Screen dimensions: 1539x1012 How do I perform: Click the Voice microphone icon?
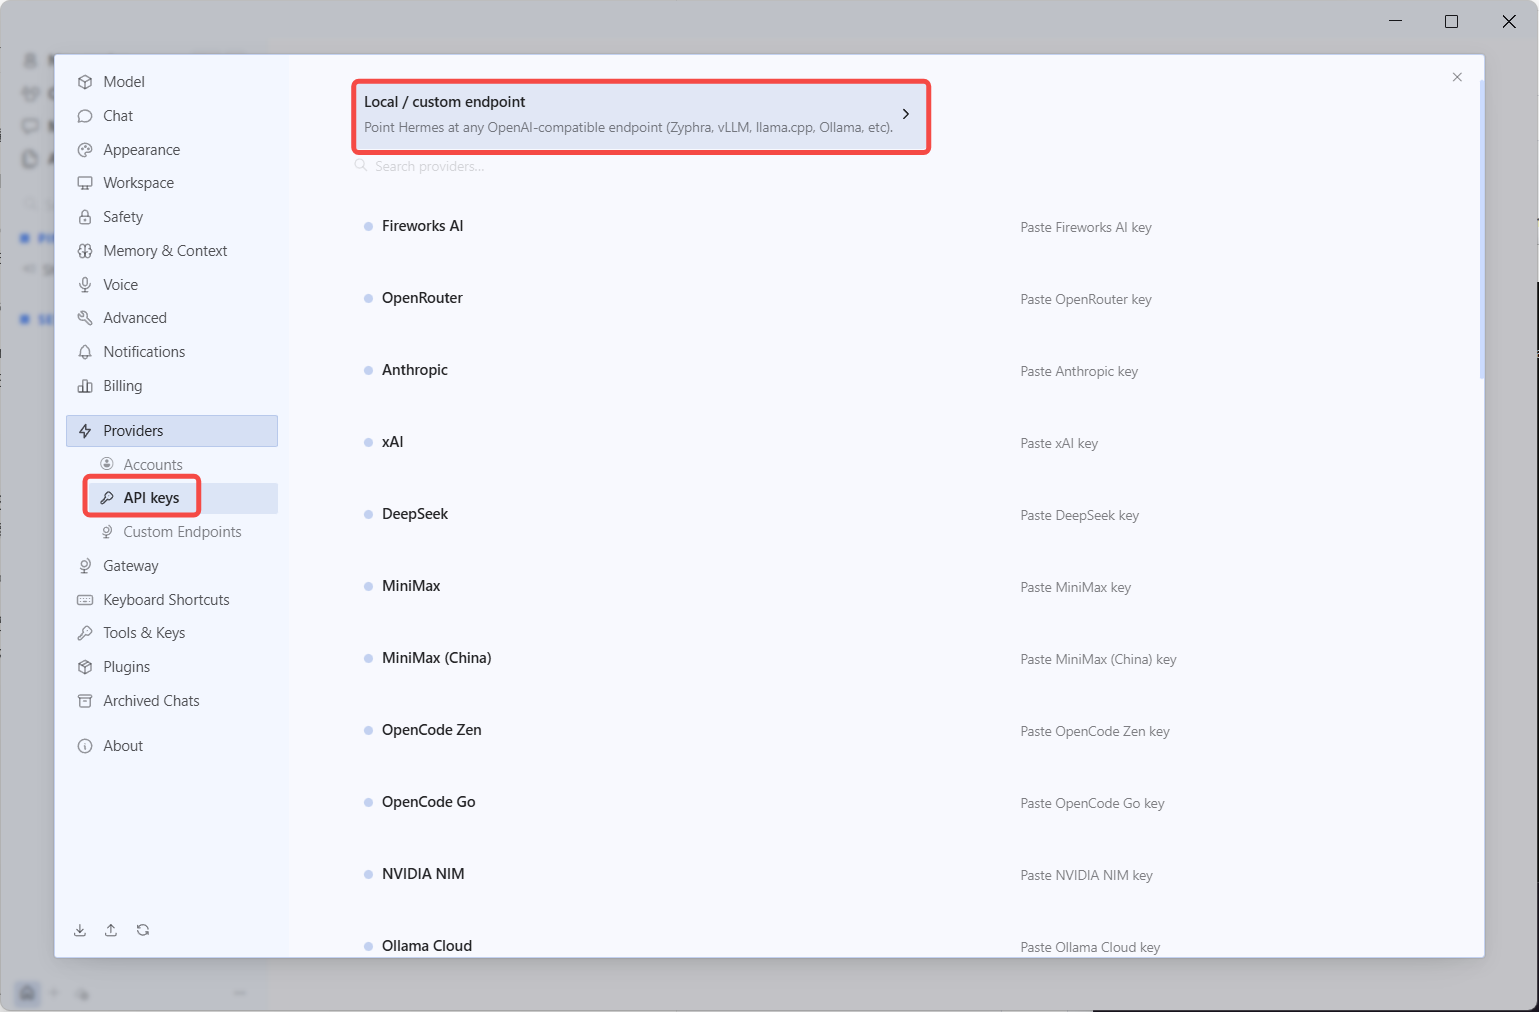[85, 285]
